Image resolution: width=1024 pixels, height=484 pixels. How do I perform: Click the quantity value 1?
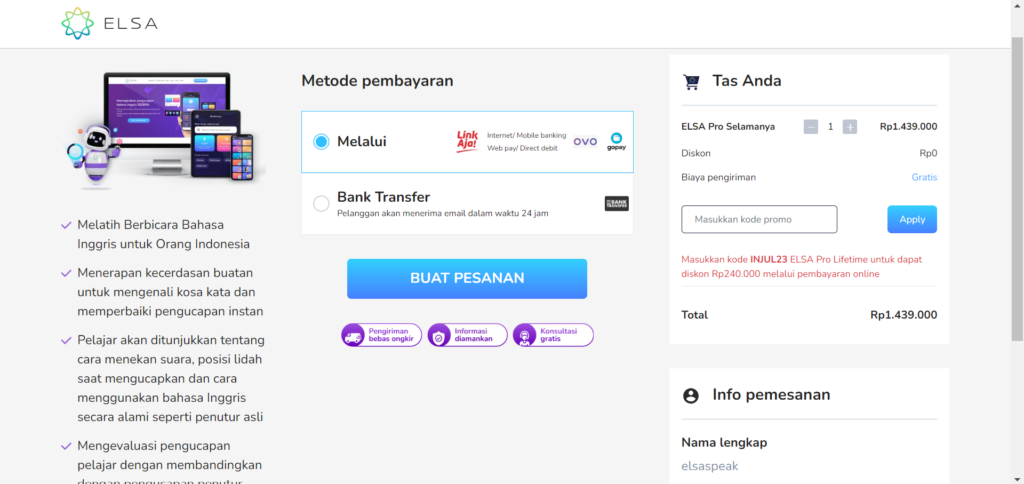point(831,127)
